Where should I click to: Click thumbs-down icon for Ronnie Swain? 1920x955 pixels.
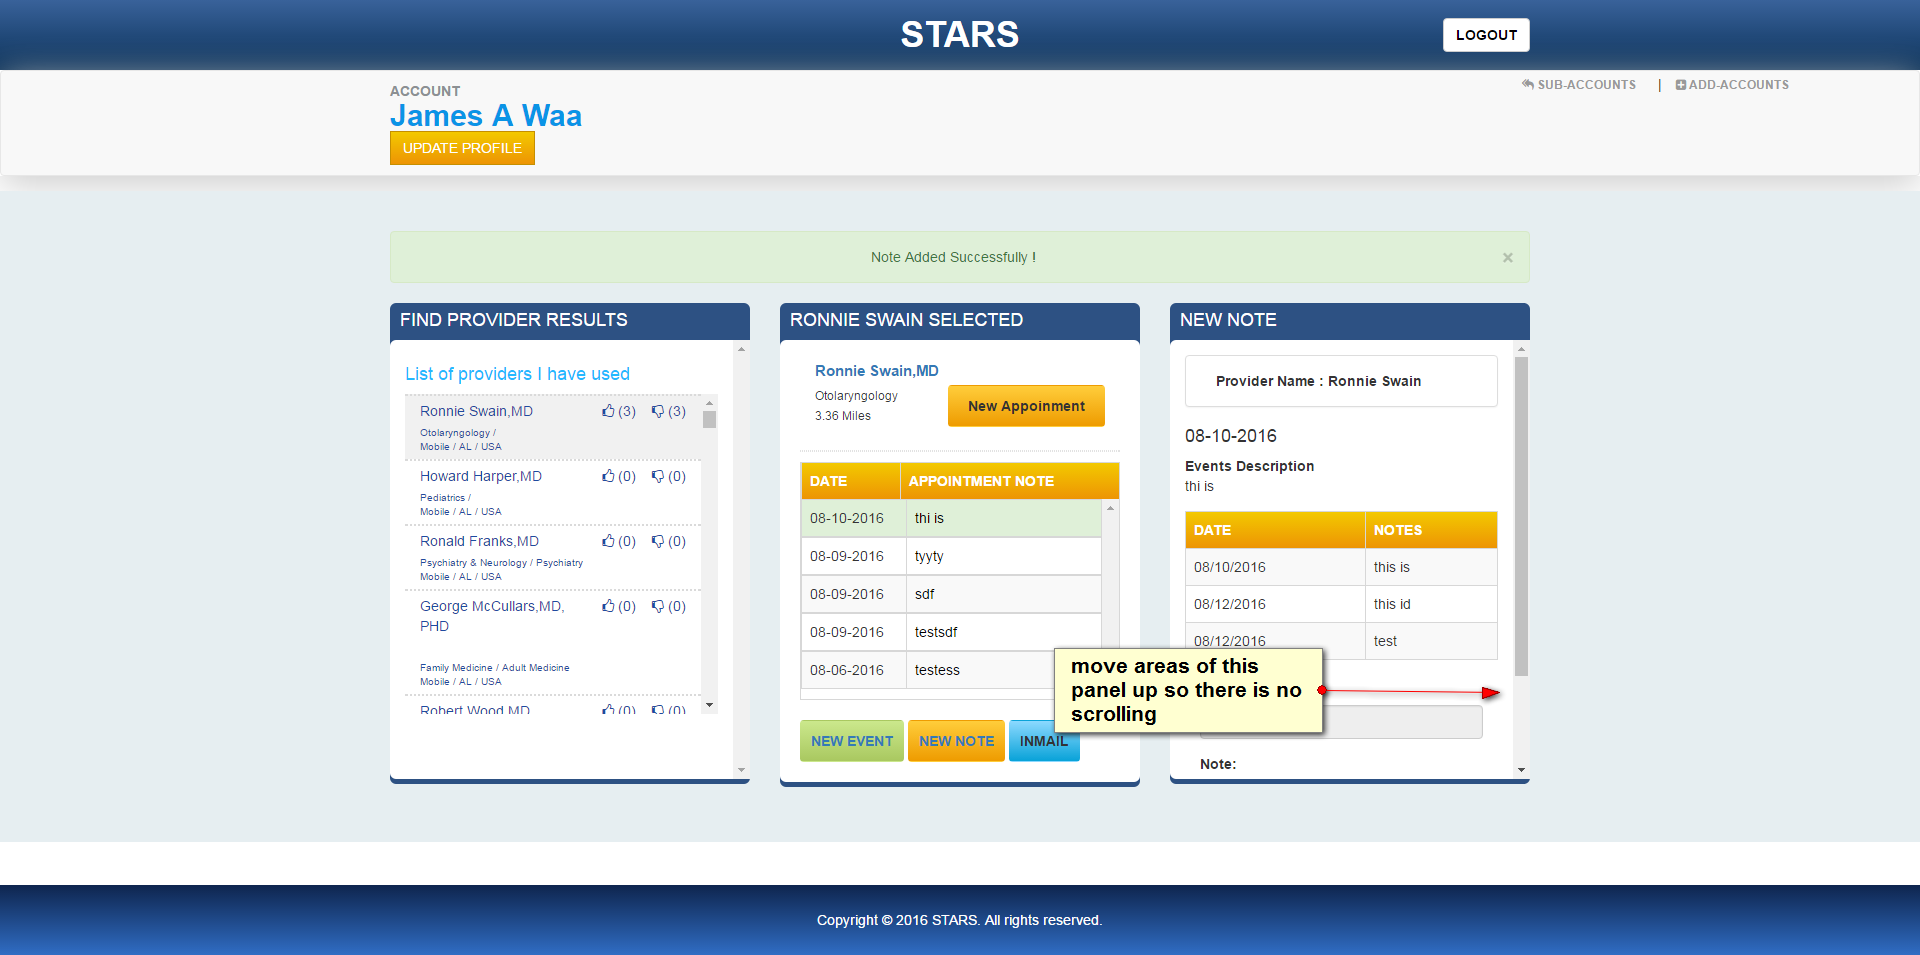tap(658, 411)
